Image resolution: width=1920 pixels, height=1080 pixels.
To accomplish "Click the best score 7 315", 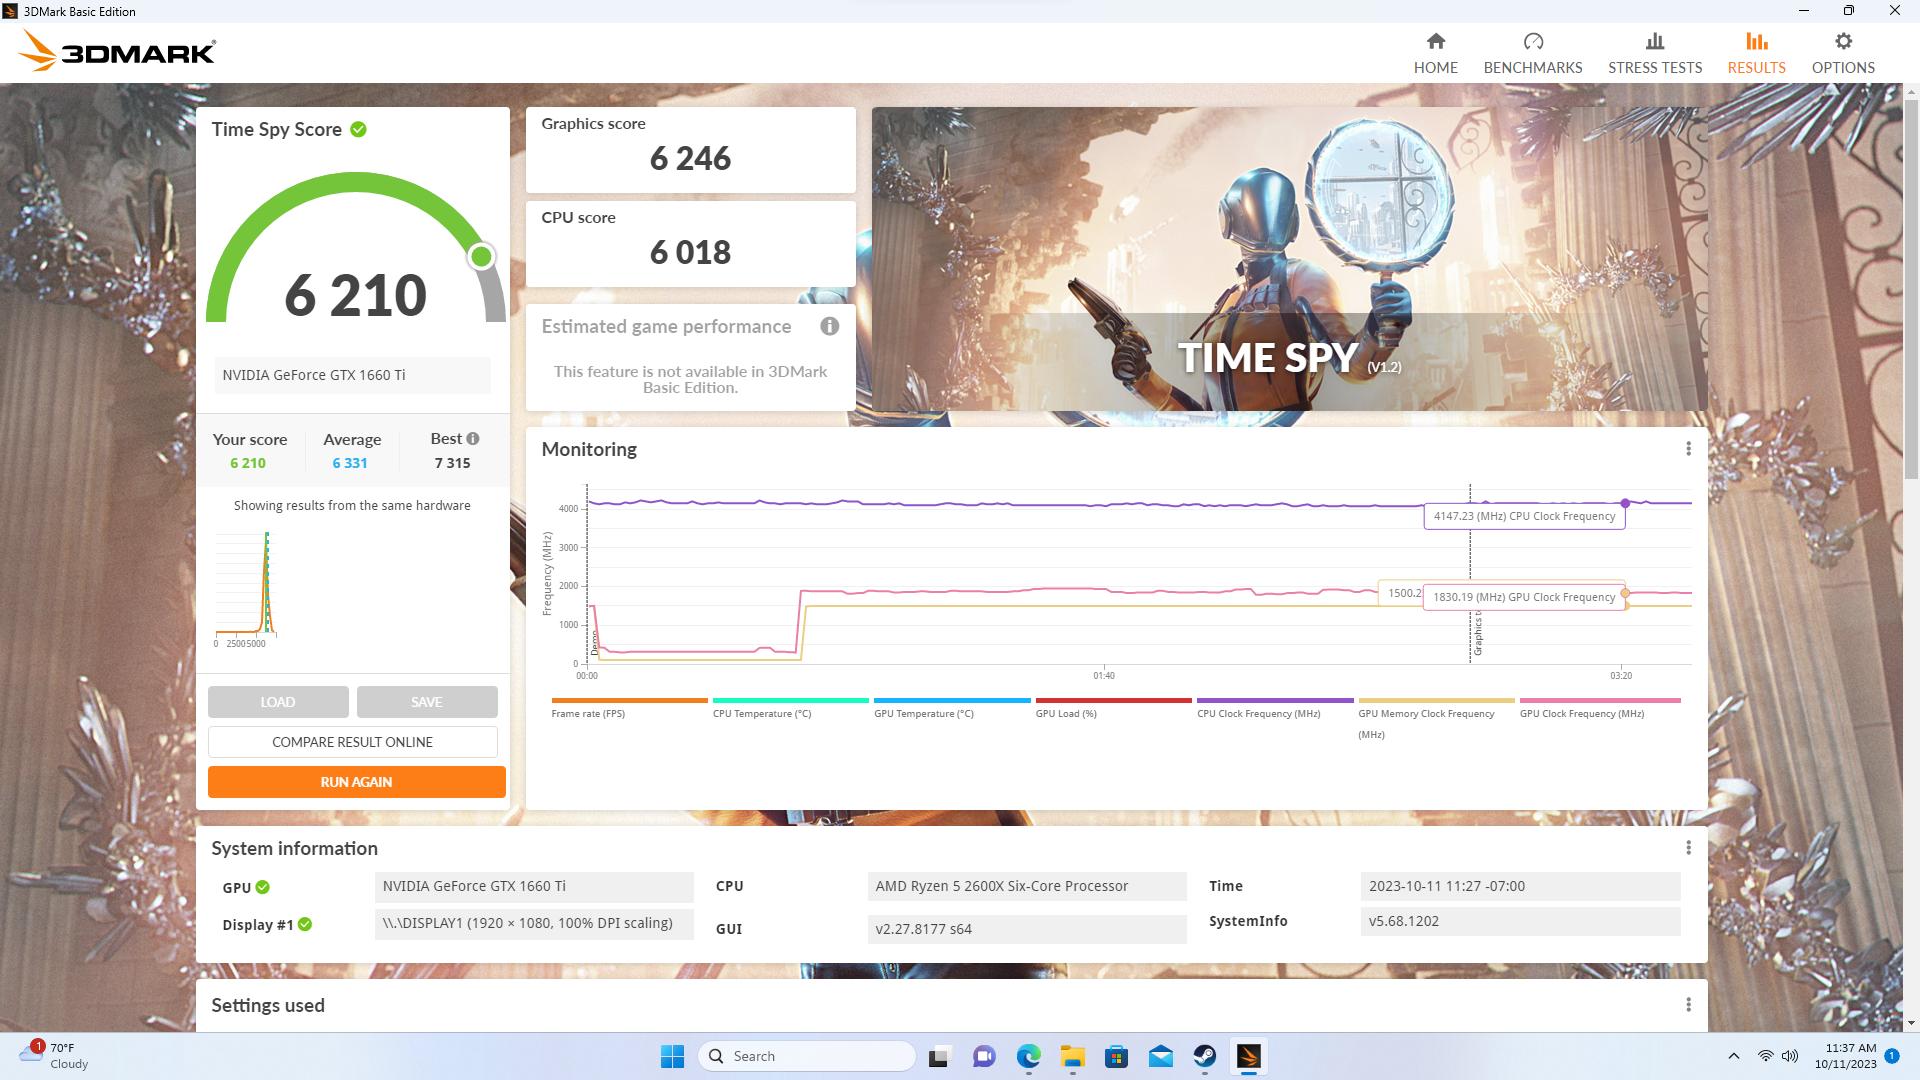I will click(x=452, y=463).
